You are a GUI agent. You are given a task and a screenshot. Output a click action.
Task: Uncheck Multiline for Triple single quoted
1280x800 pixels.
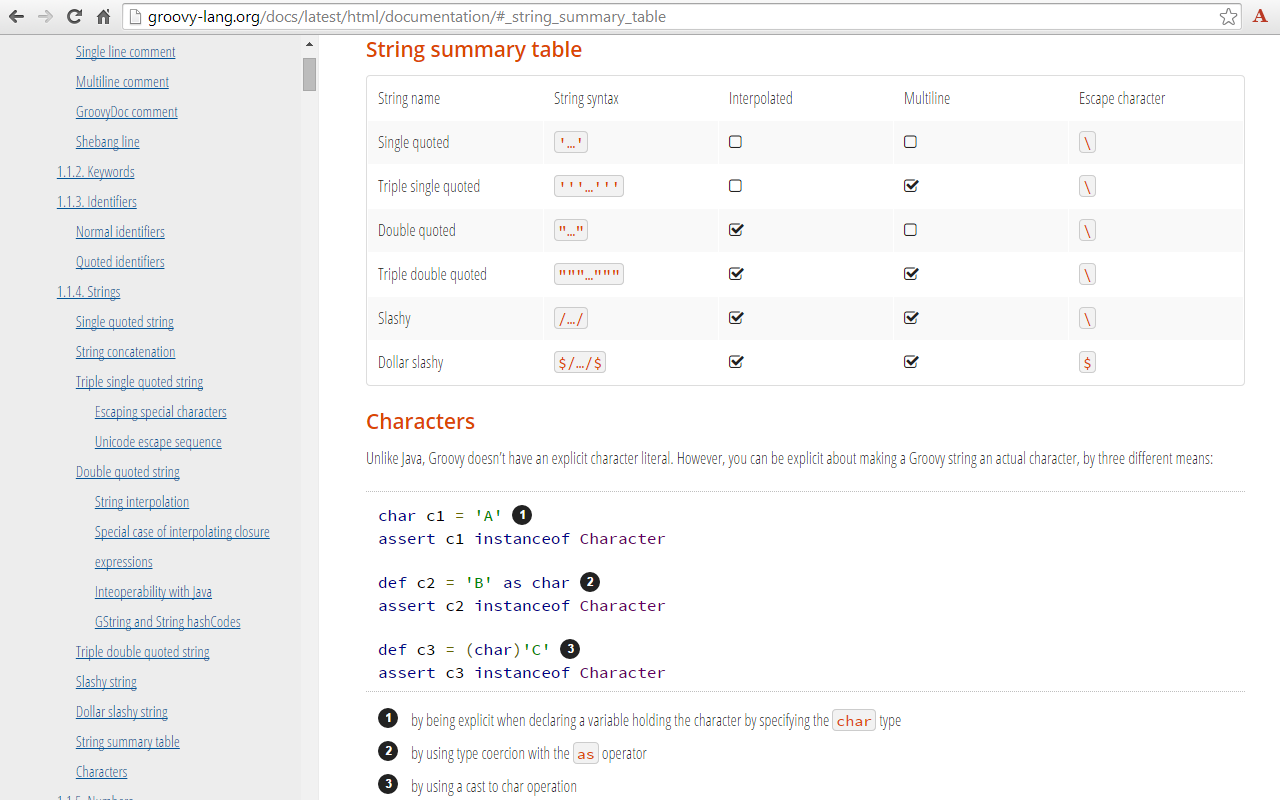(910, 185)
